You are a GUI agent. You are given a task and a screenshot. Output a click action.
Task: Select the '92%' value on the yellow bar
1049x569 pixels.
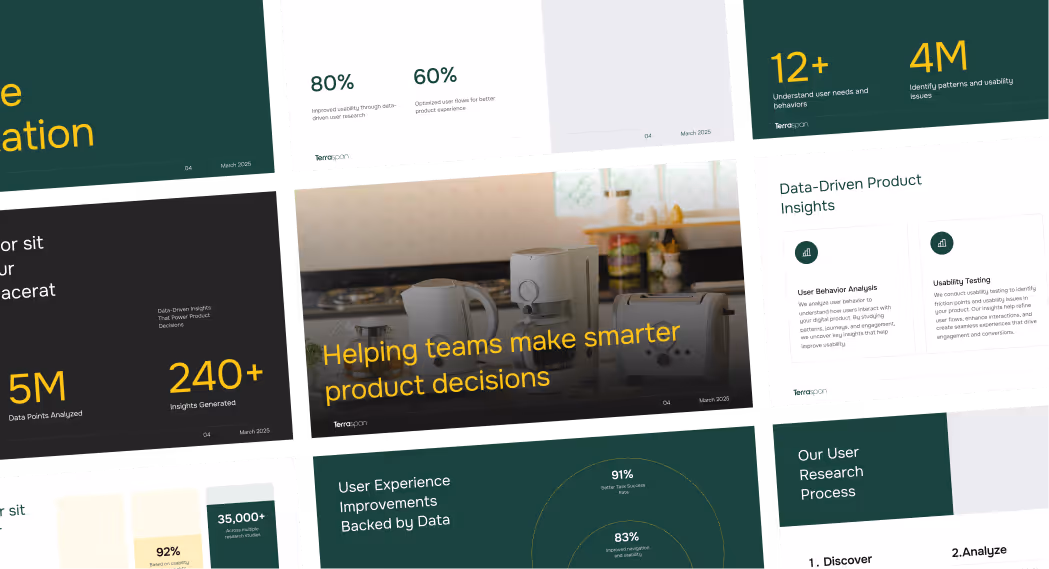pyautogui.click(x=168, y=552)
